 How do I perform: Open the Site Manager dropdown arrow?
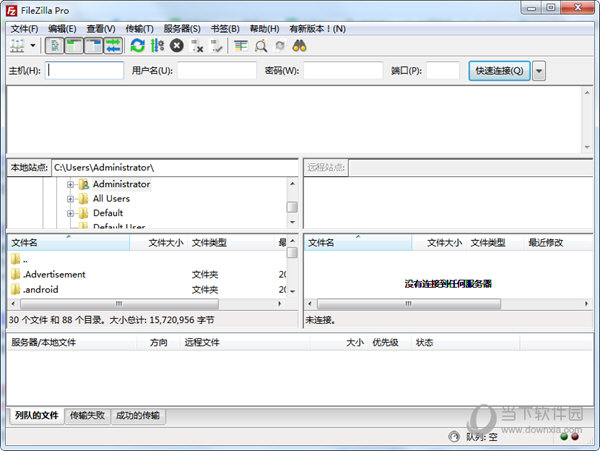(x=33, y=46)
